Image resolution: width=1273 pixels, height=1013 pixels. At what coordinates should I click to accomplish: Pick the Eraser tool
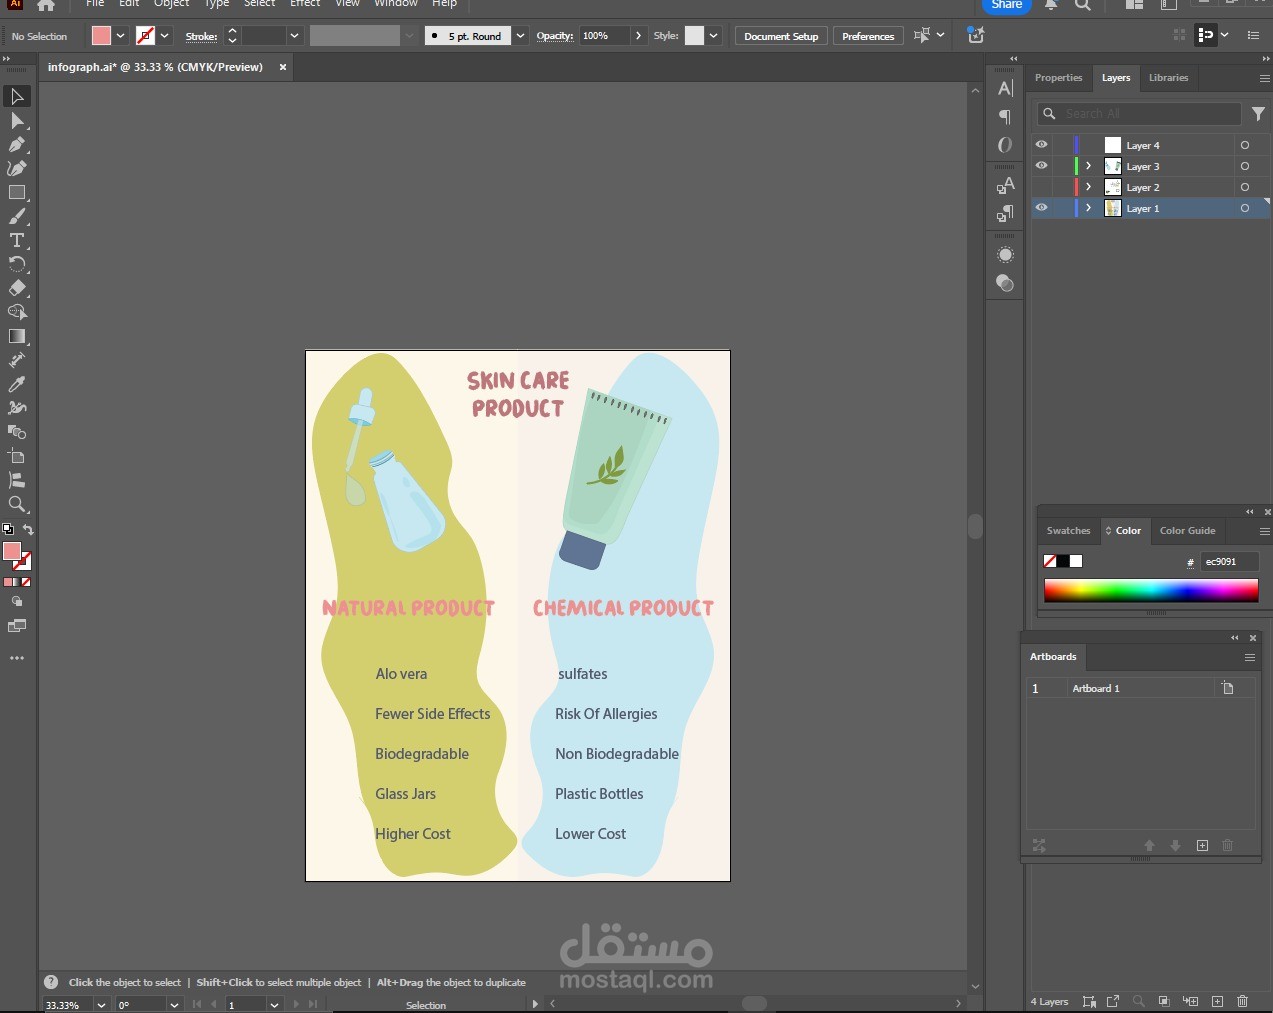(x=17, y=288)
